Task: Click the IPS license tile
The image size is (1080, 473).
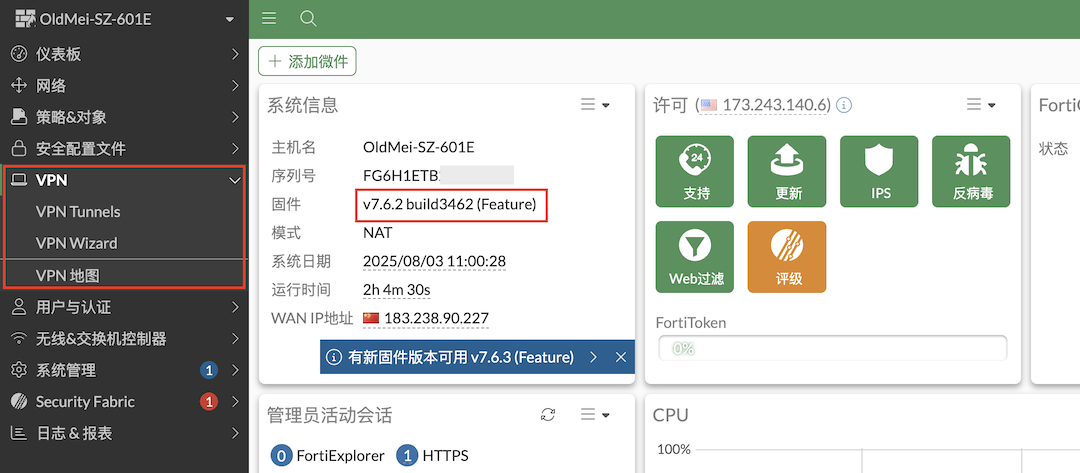Action: pyautogui.click(x=880, y=171)
